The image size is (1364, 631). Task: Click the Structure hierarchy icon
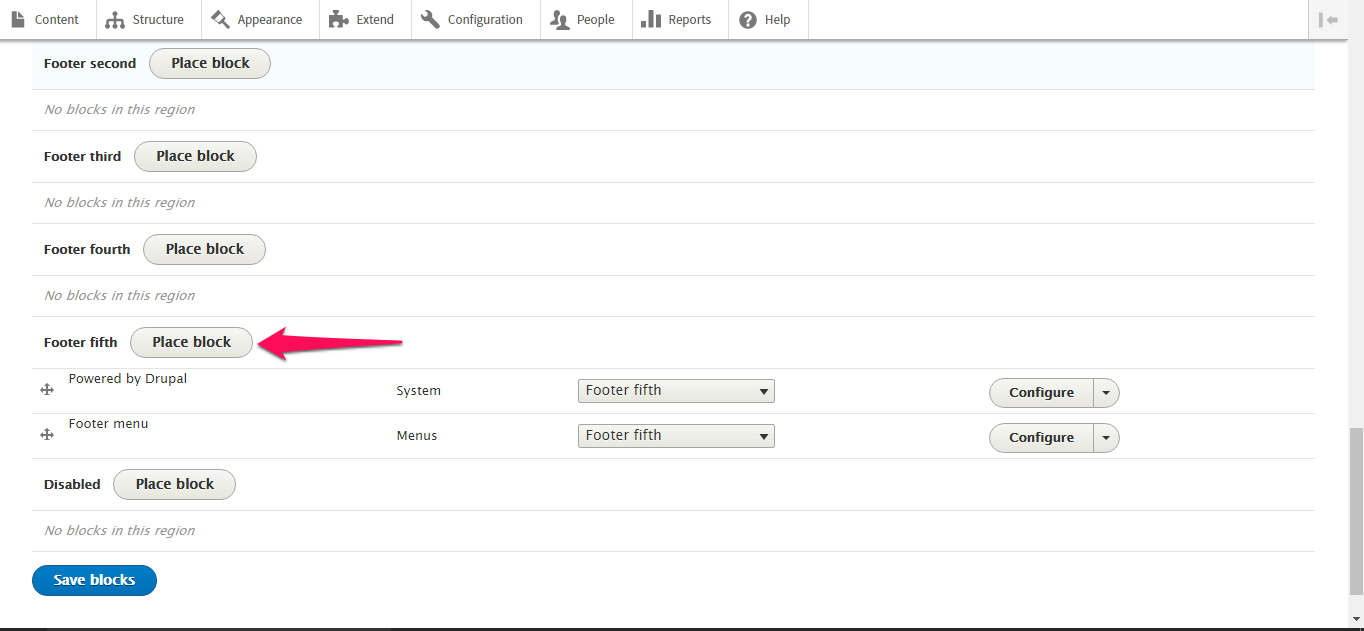[115, 20]
